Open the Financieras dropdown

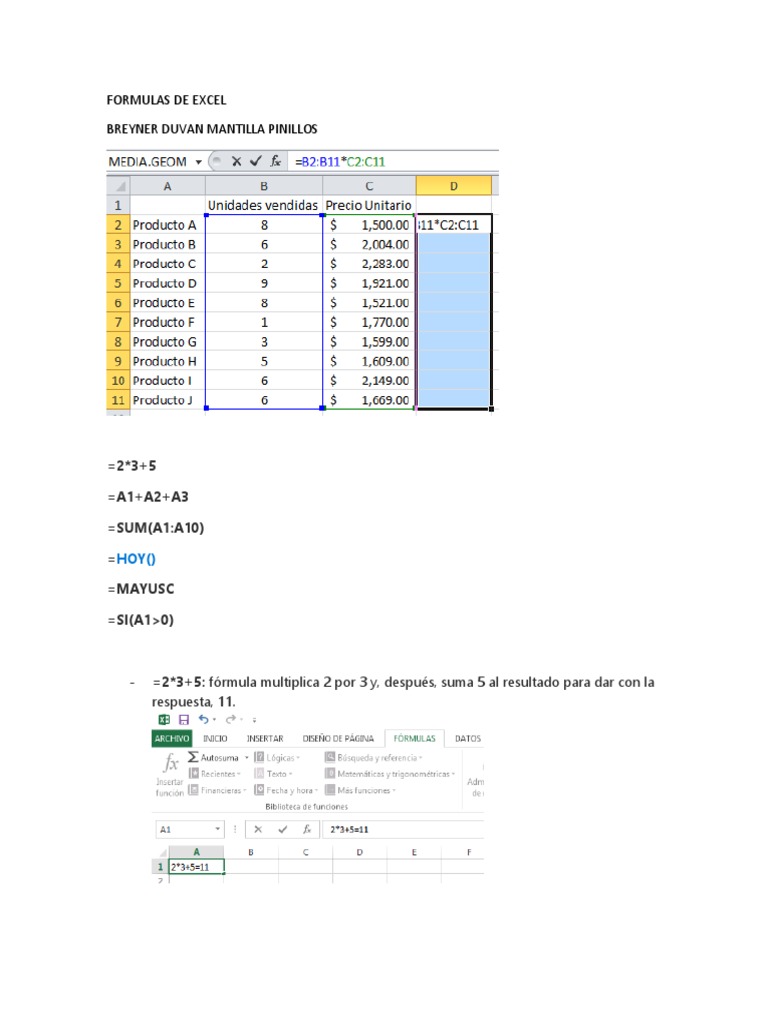(x=244, y=790)
